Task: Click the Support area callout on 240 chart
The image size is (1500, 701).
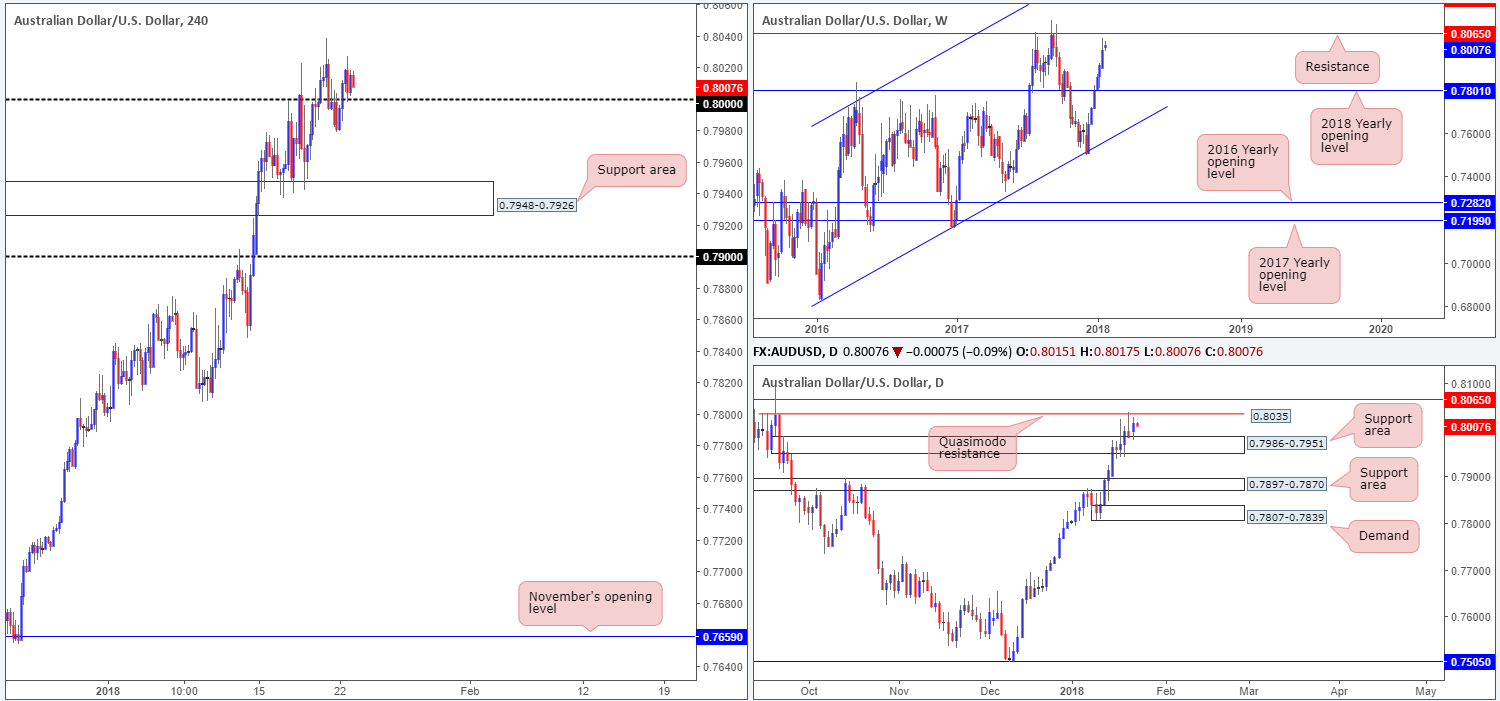Action: [638, 170]
